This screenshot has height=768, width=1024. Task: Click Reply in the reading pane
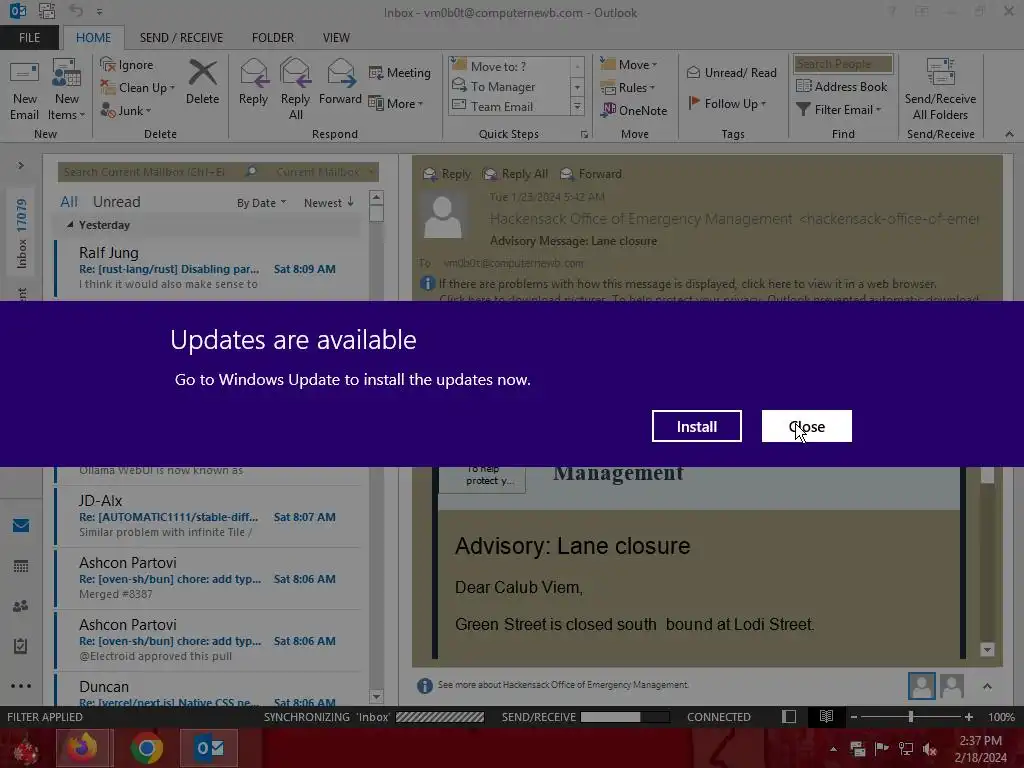click(447, 174)
